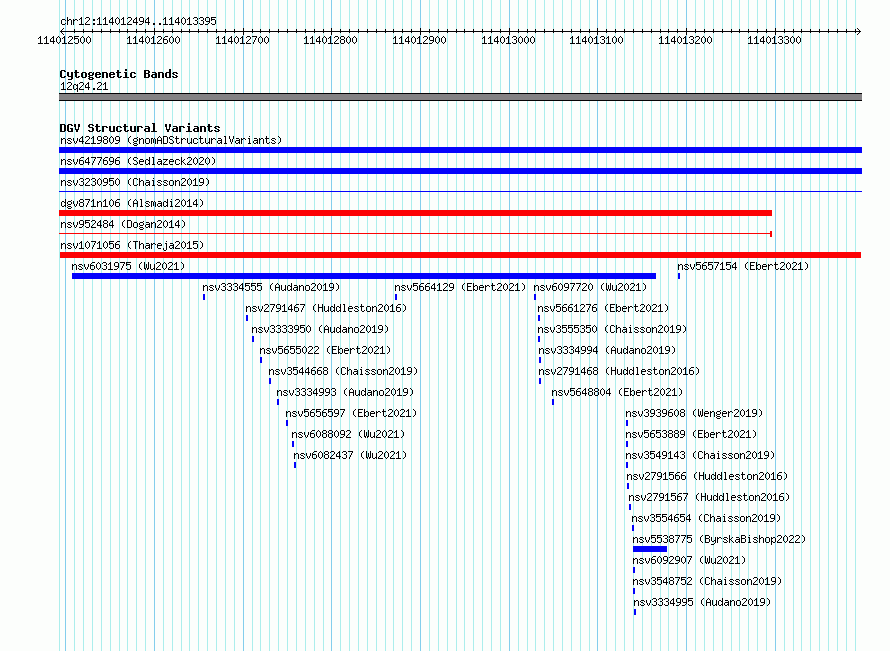Click nsv5655022 (Ebert2021) label
The height and width of the screenshot is (651, 890).
325,350
